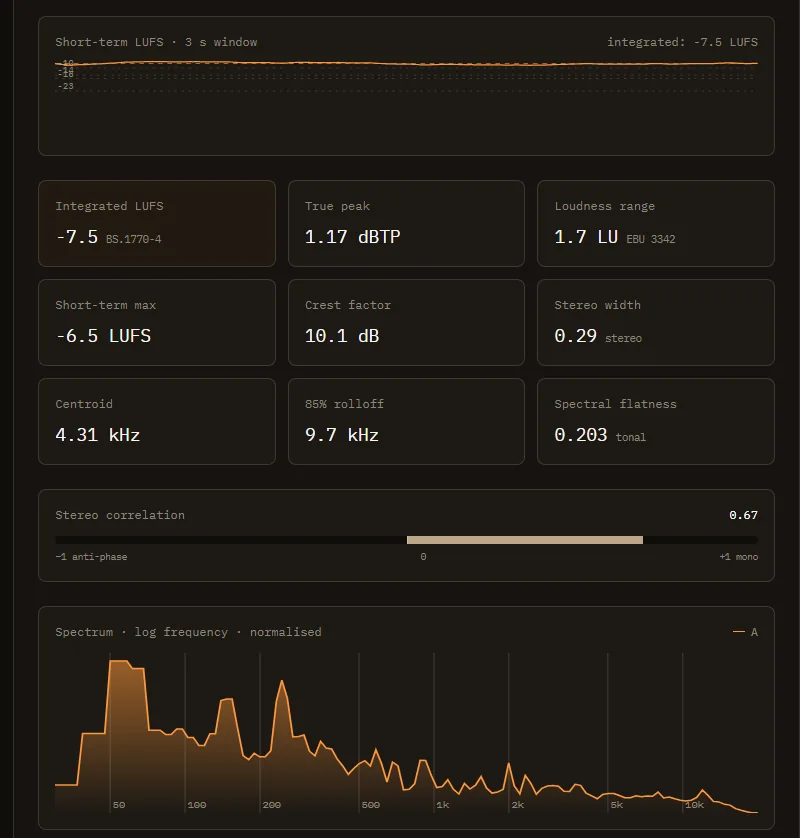Click 'Short-term LUFS · 3 s window' title
The height and width of the screenshot is (838, 800).
pos(156,42)
